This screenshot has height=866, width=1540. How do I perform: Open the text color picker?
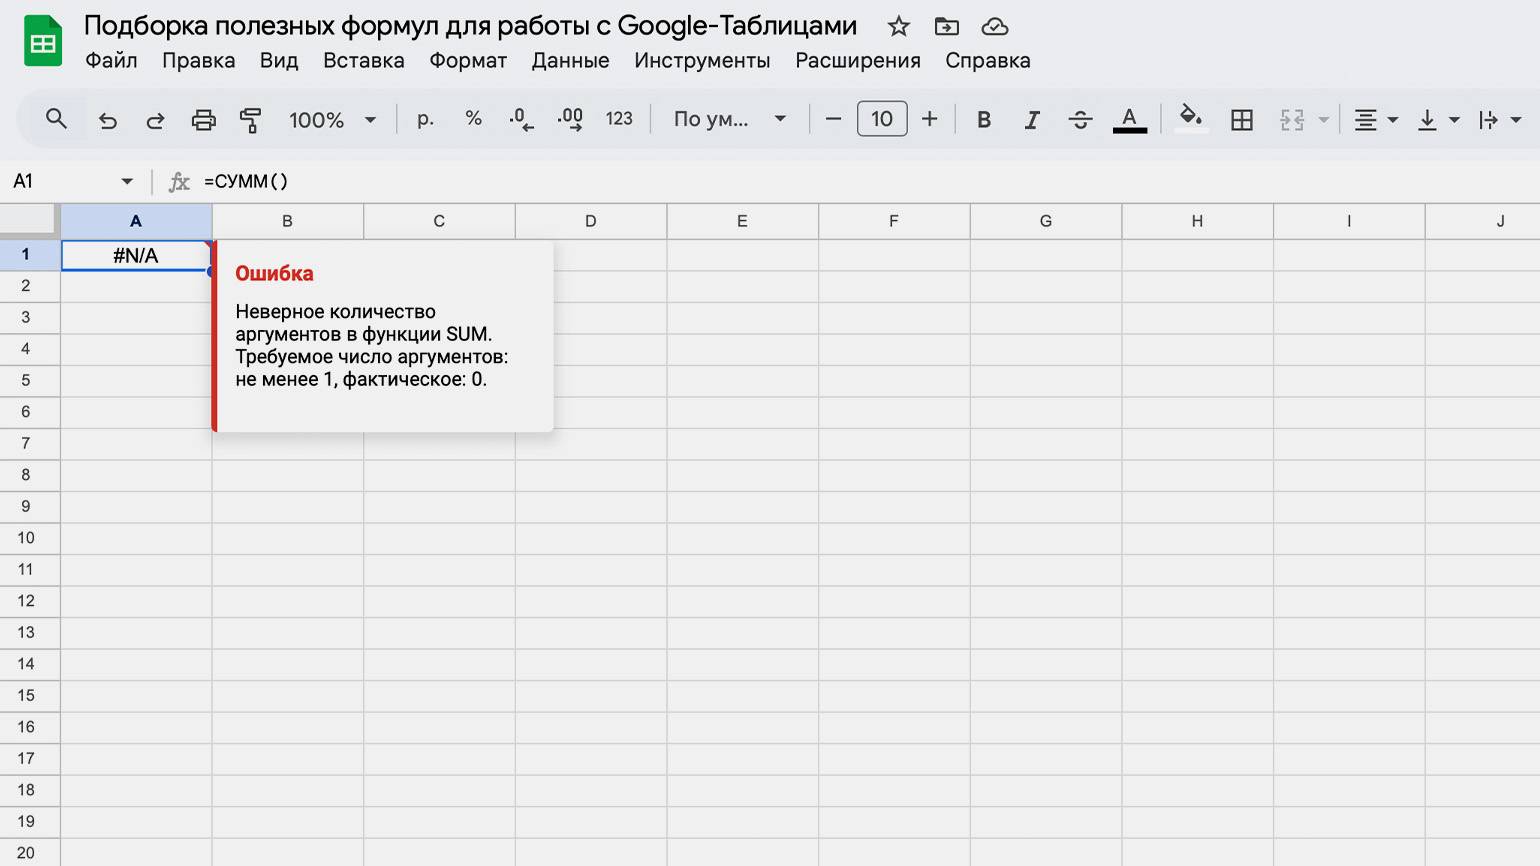click(x=1129, y=120)
